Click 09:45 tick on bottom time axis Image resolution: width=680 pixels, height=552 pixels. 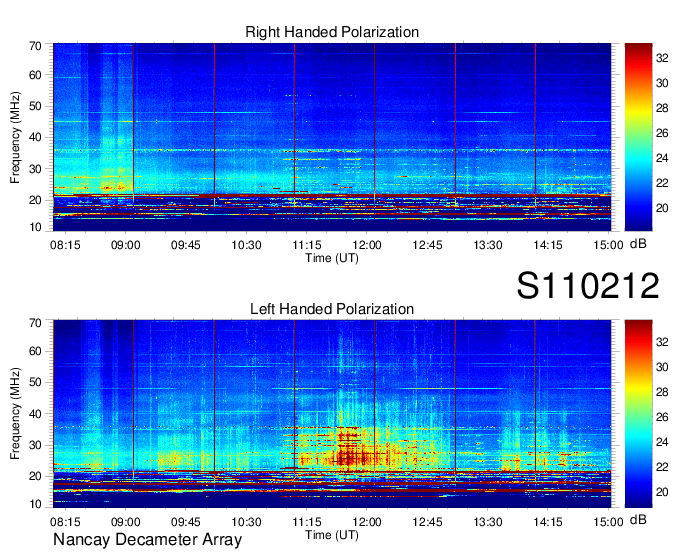coord(186,522)
